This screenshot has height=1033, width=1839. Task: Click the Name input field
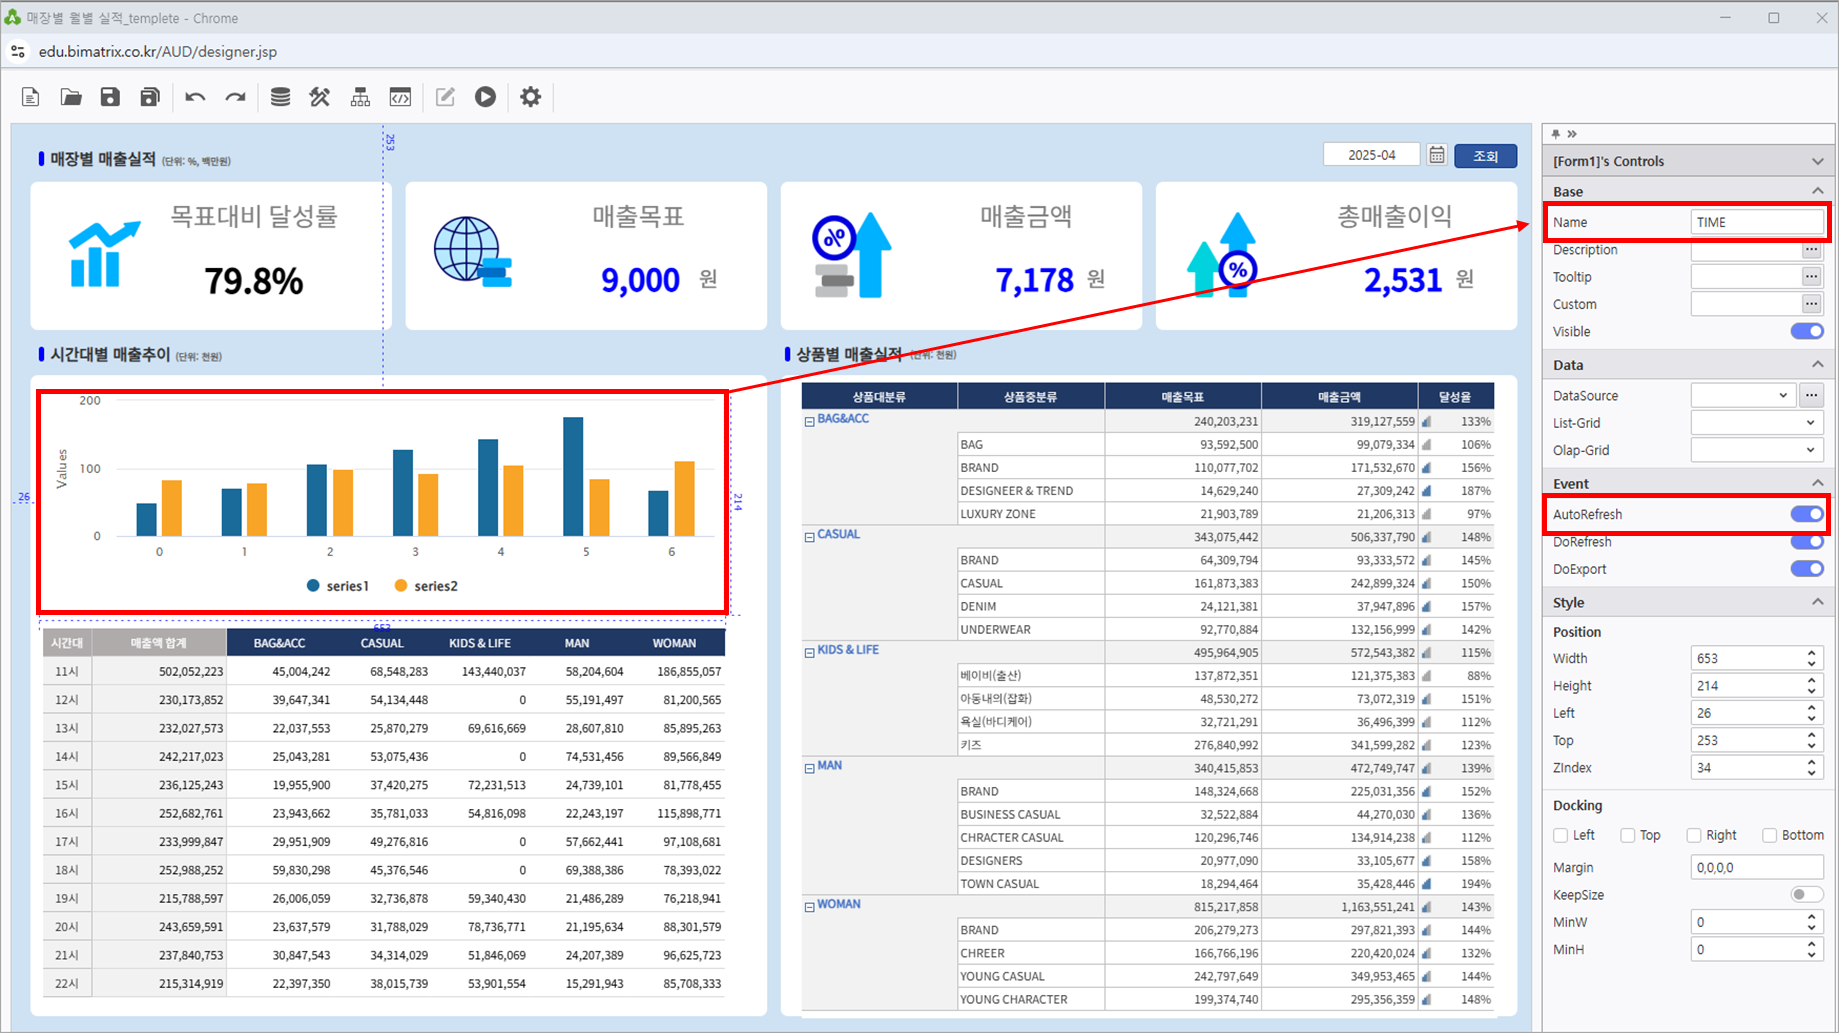point(1755,222)
